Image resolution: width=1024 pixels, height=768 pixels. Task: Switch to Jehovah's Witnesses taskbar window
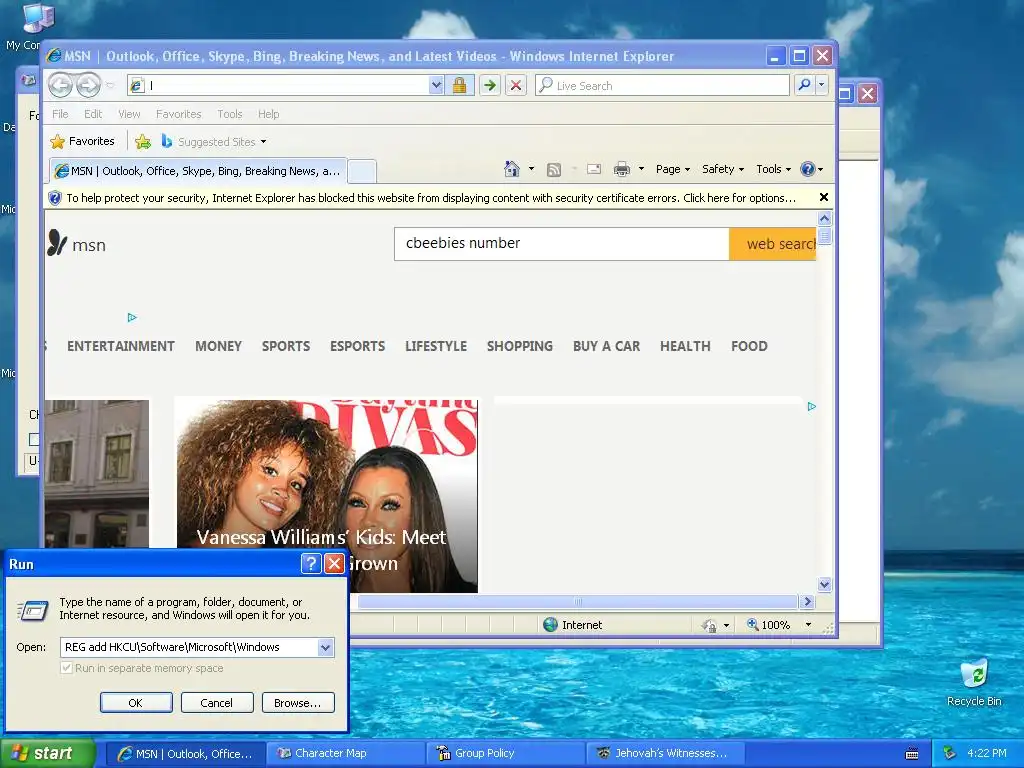point(666,754)
